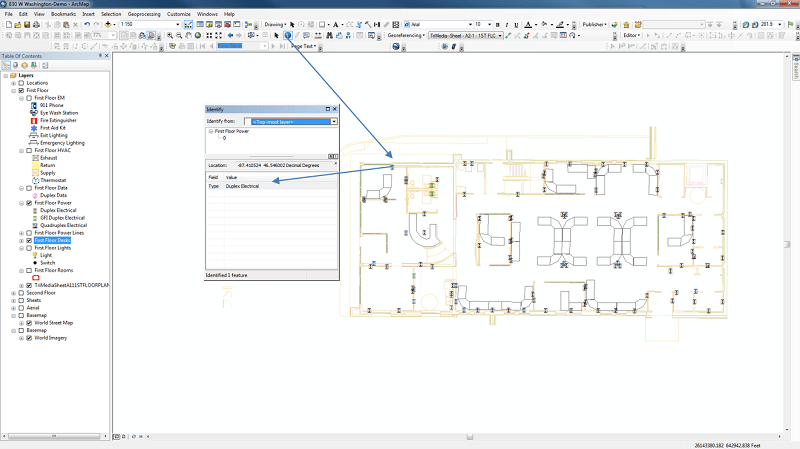The image size is (800, 449).
Task: Open the font color picker
Action: pyautogui.click(x=530, y=24)
